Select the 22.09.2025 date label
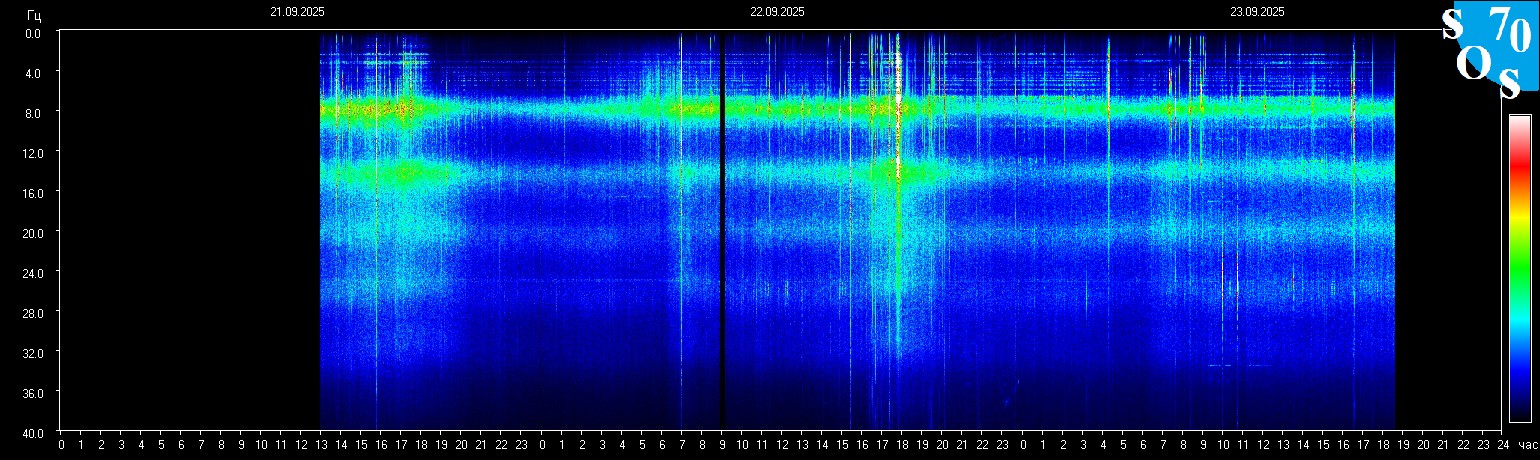The height and width of the screenshot is (460, 1540). pos(777,12)
